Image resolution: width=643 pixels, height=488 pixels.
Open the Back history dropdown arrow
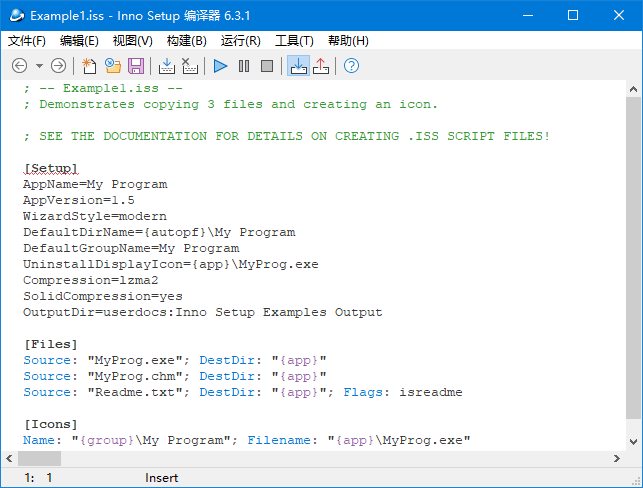point(39,66)
